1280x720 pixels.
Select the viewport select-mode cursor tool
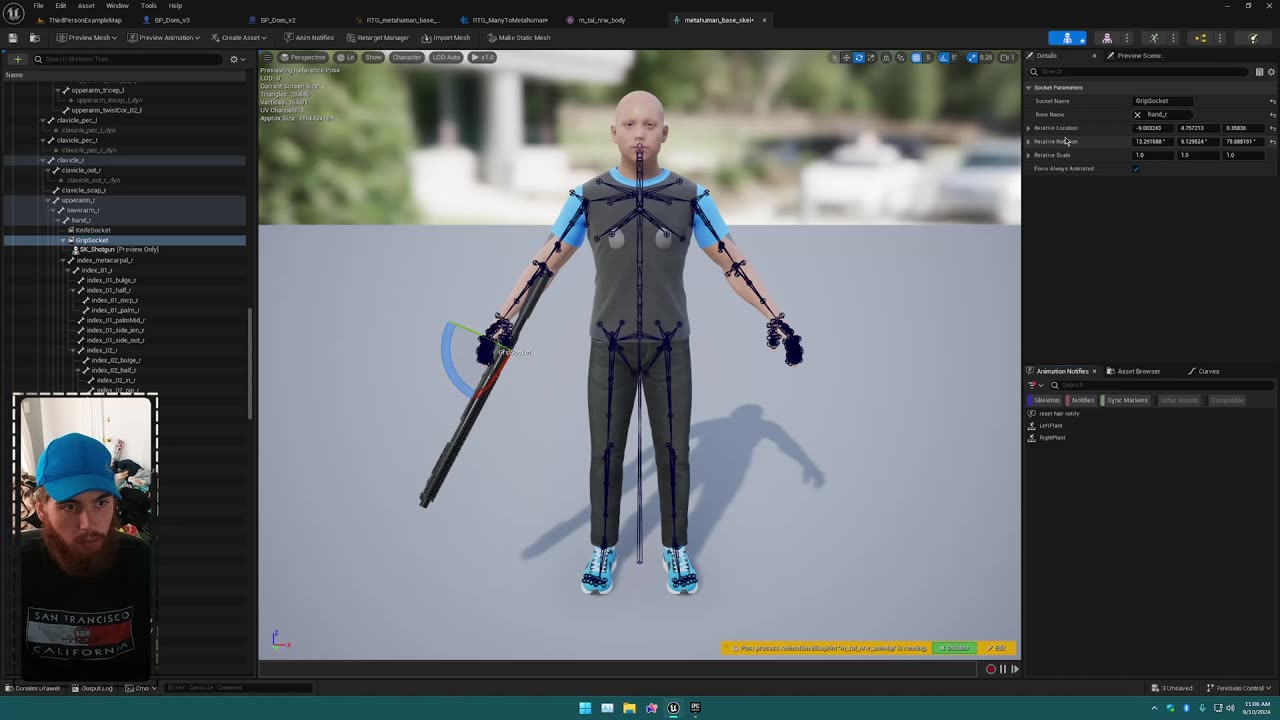coord(835,58)
